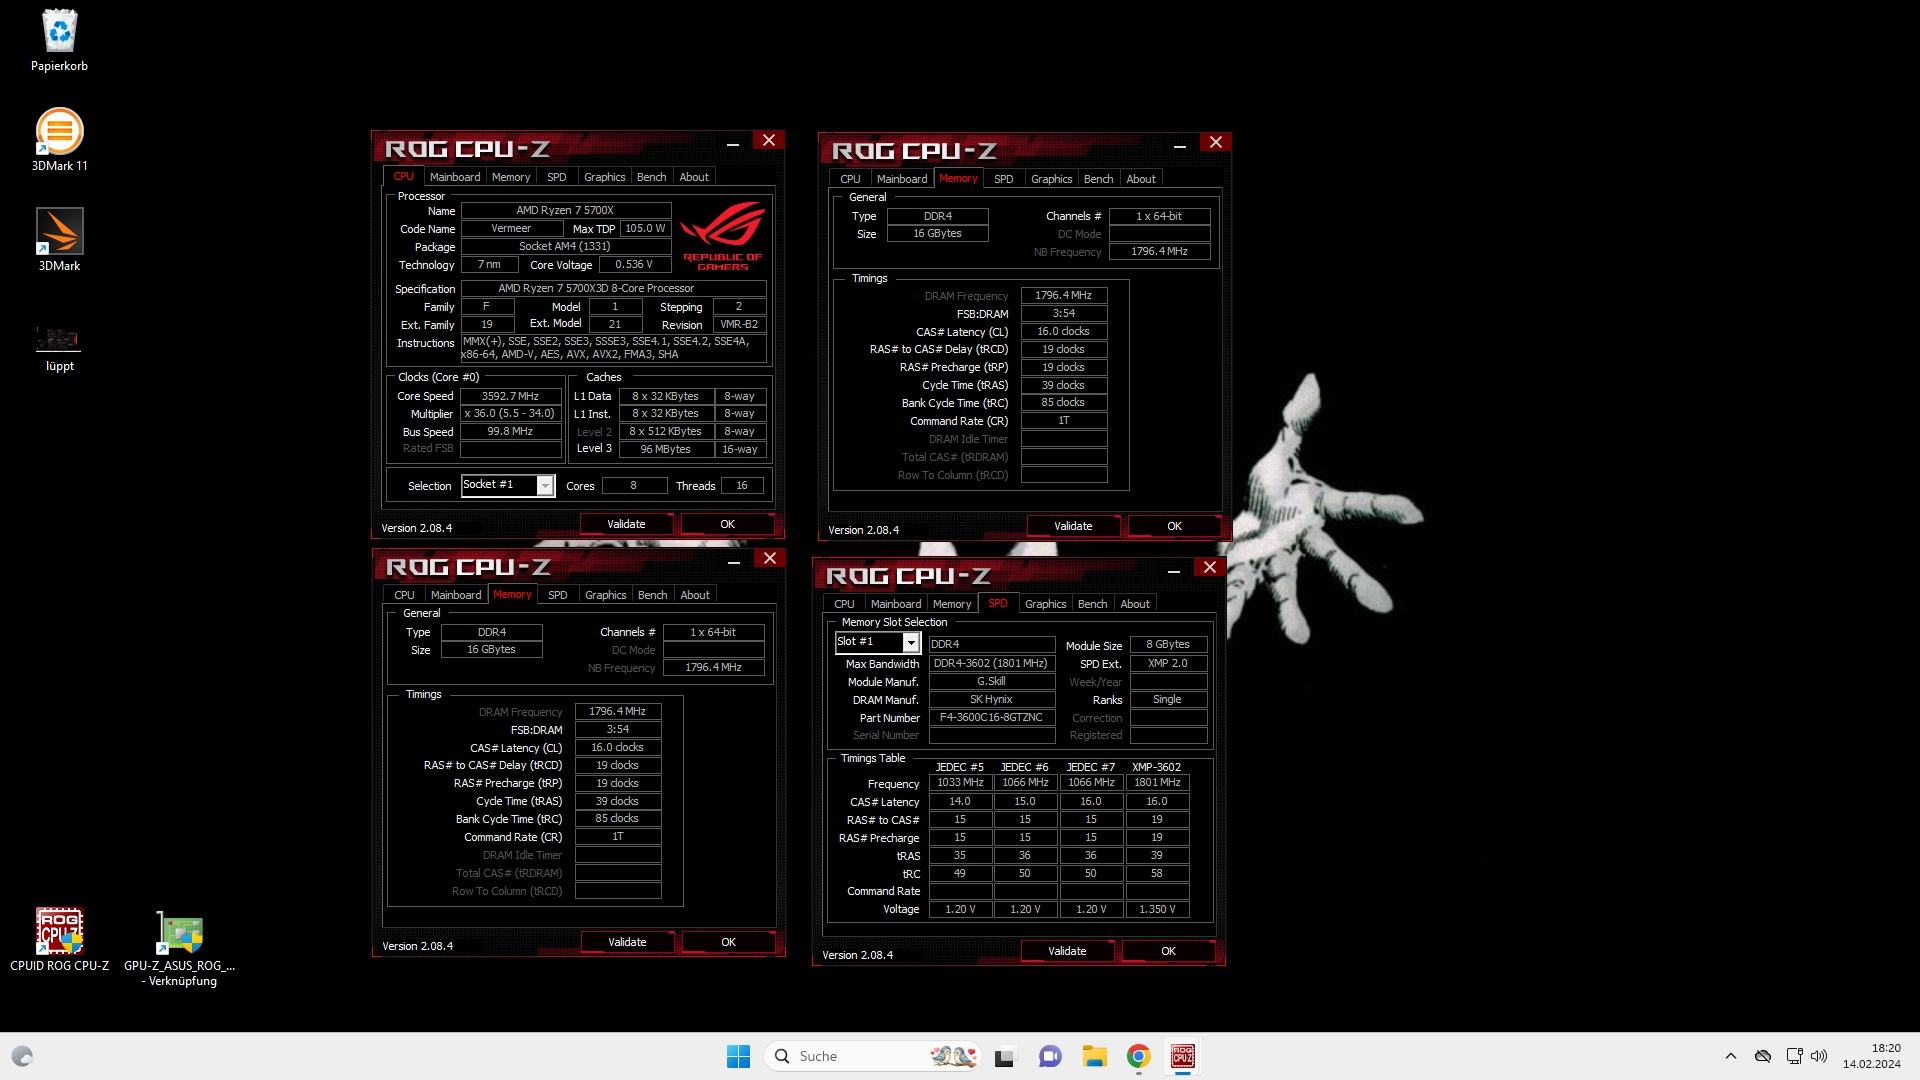Click the Package value Socket AM4 (1331)
Image resolution: width=1920 pixels, height=1080 pixels.
click(x=564, y=246)
